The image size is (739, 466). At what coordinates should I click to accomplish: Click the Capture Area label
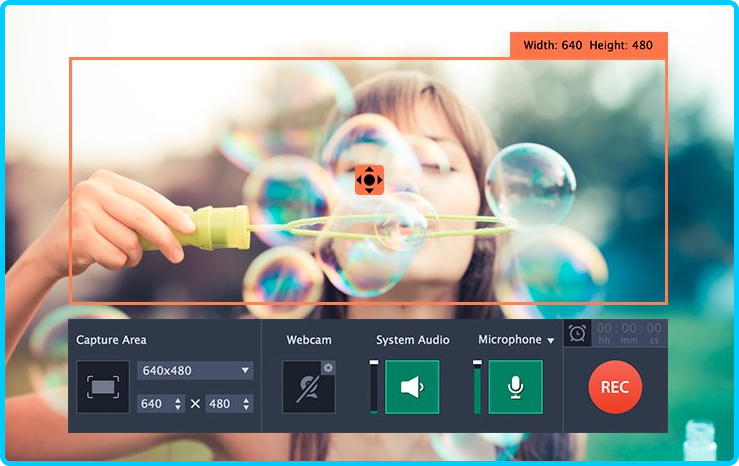[x=111, y=340]
